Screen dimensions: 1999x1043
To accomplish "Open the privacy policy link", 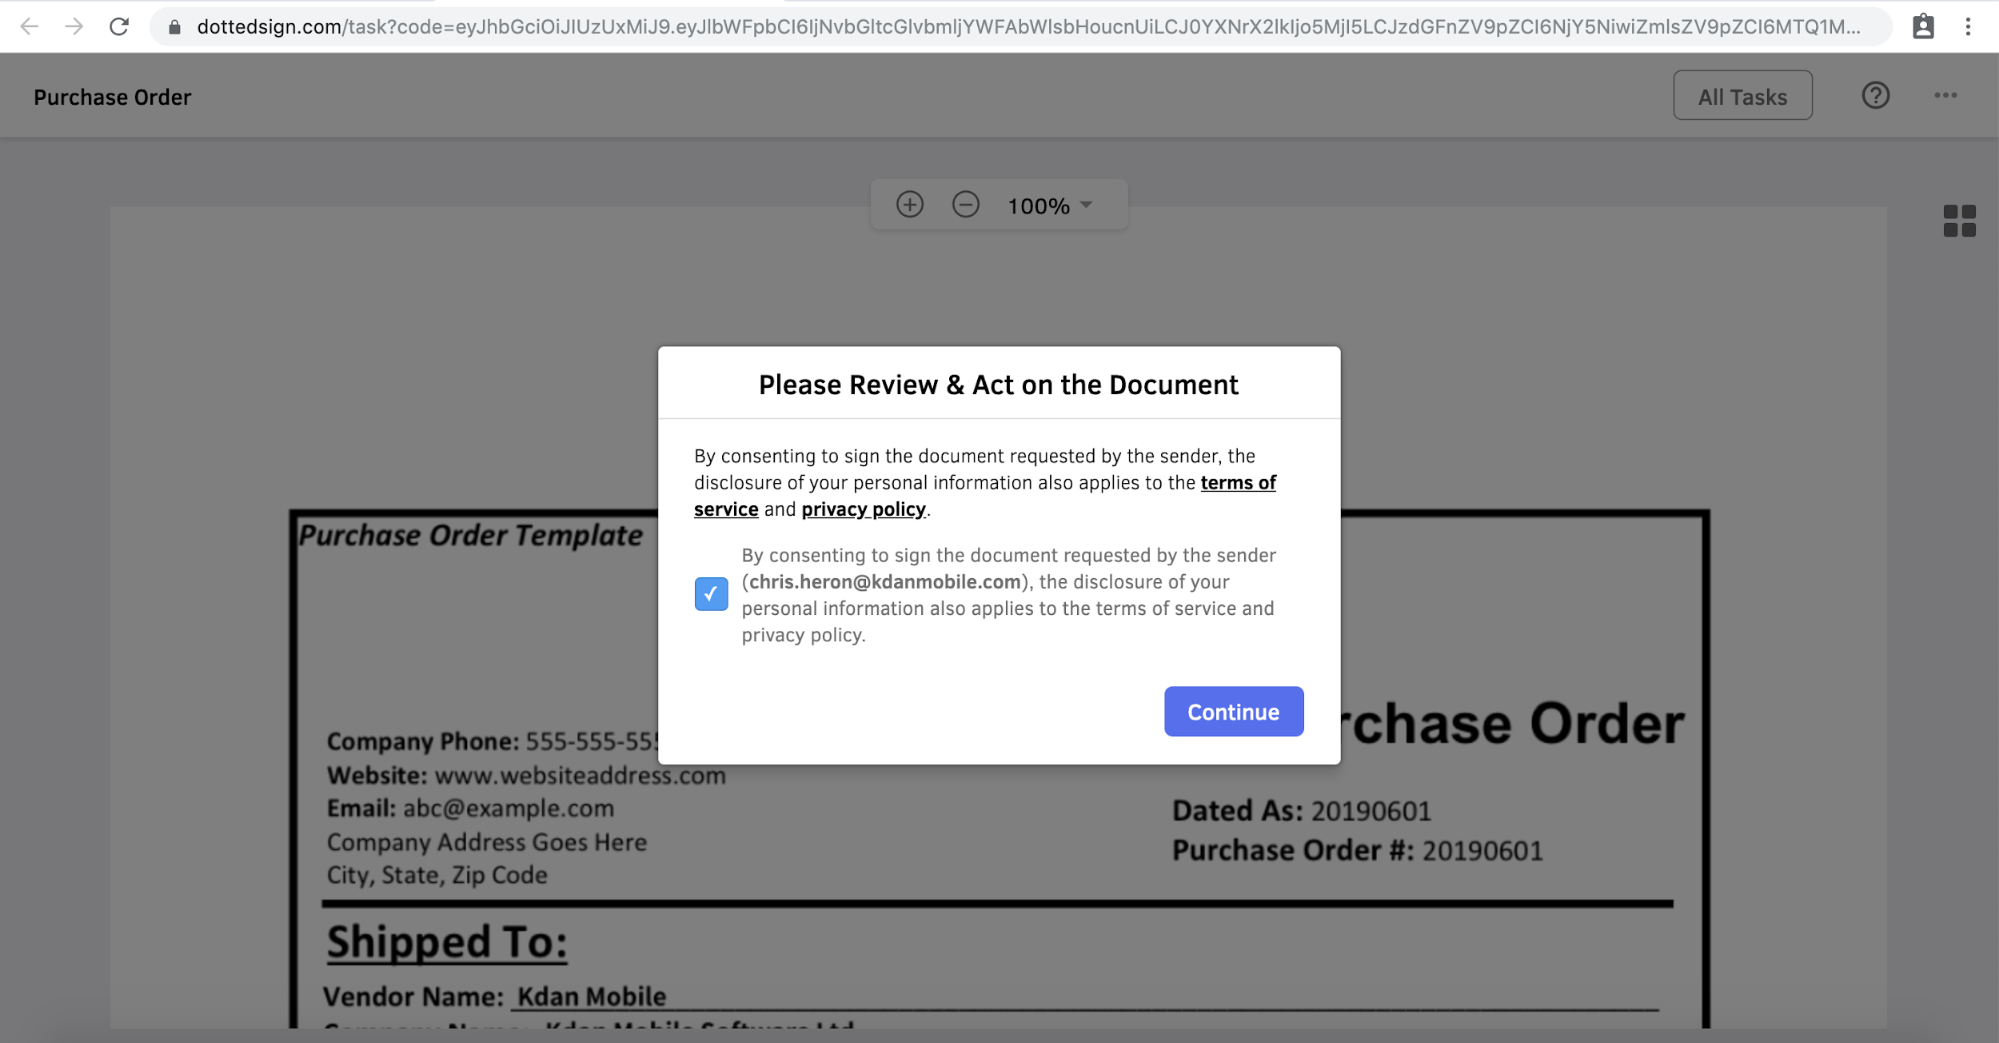I will (x=863, y=509).
